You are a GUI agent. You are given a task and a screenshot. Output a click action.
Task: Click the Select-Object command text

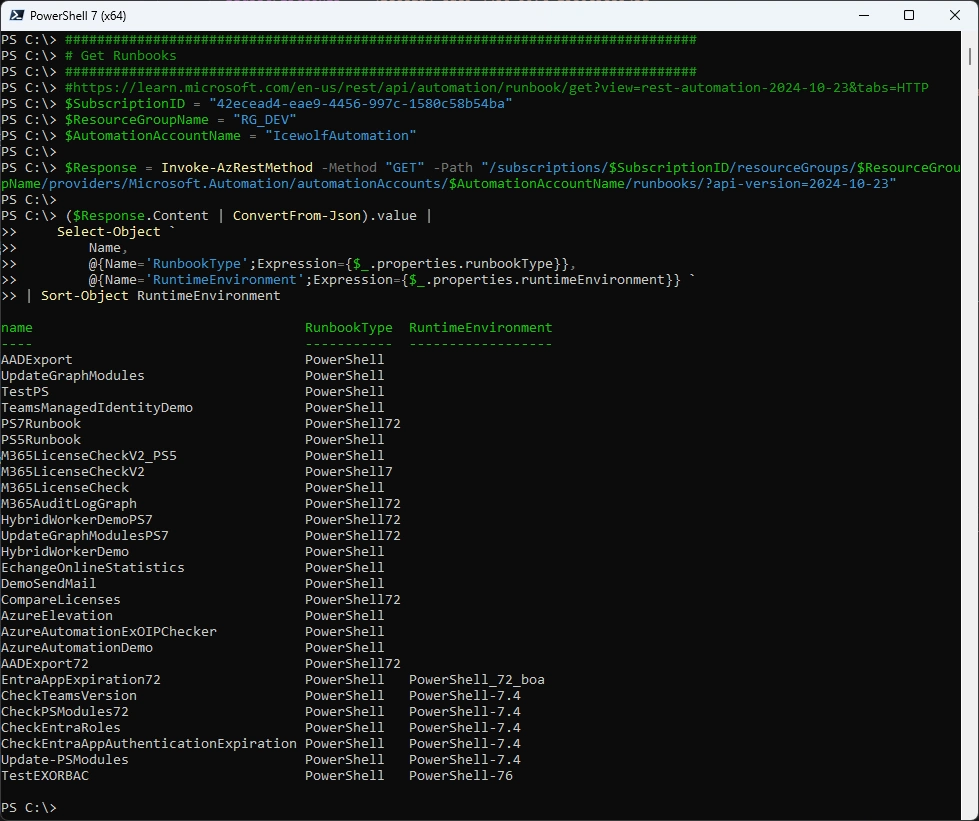tap(109, 232)
